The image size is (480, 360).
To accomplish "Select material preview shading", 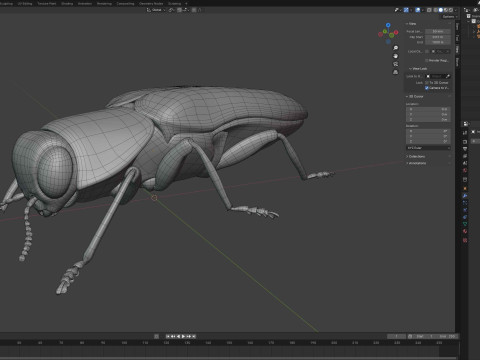I will point(446,10).
